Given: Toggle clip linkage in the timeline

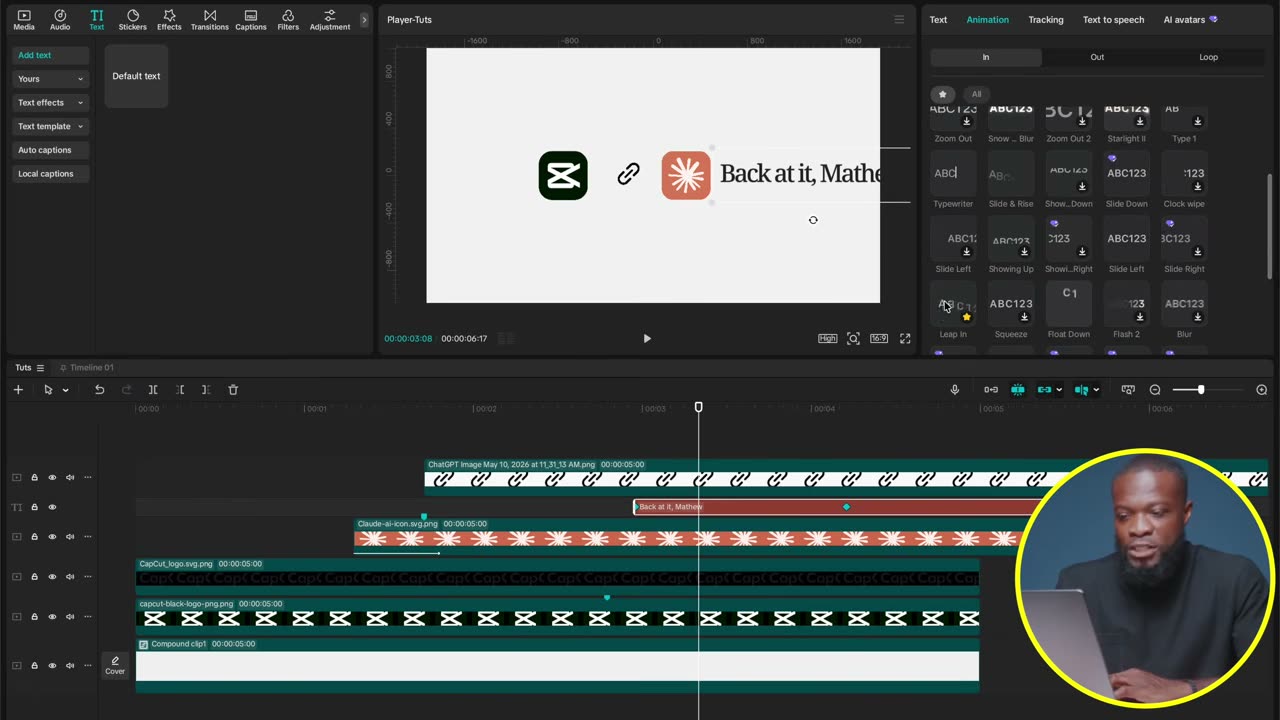Looking at the screenshot, I should pyautogui.click(x=1044, y=390).
